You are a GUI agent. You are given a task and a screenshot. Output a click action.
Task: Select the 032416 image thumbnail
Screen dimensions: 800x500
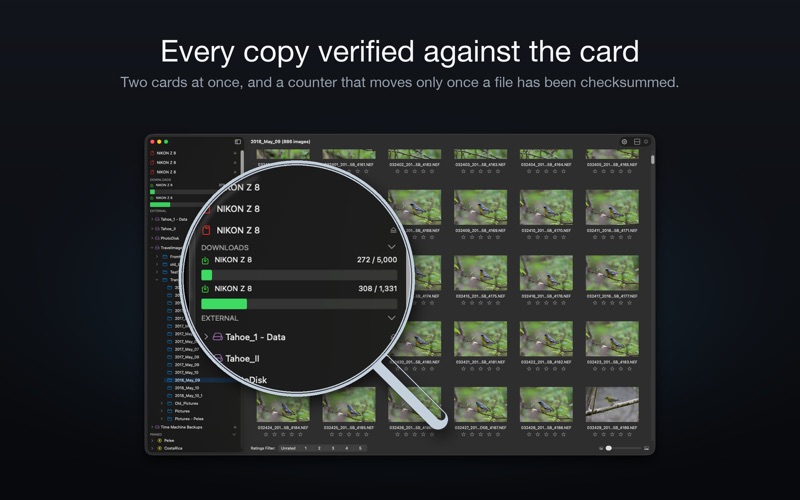[x=546, y=273]
